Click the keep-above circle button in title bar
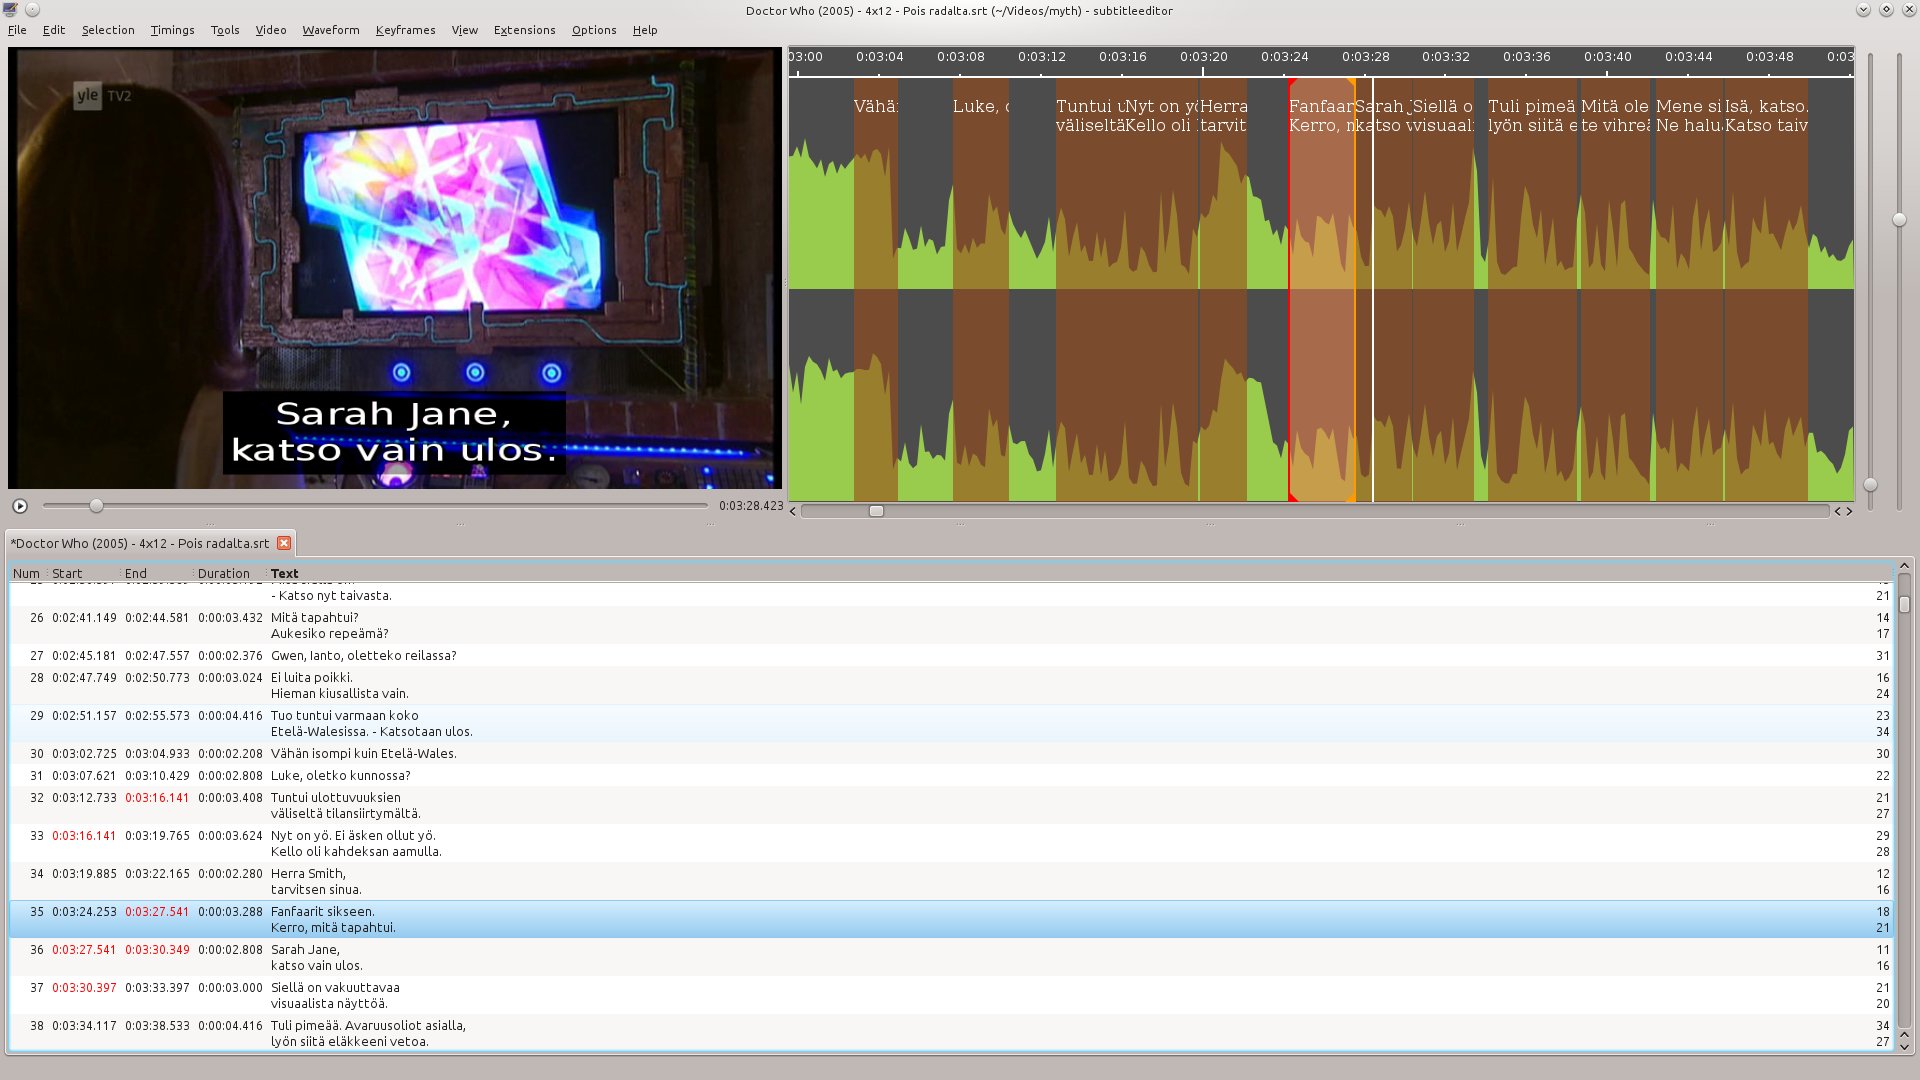The image size is (1920, 1080). pyautogui.click(x=32, y=10)
